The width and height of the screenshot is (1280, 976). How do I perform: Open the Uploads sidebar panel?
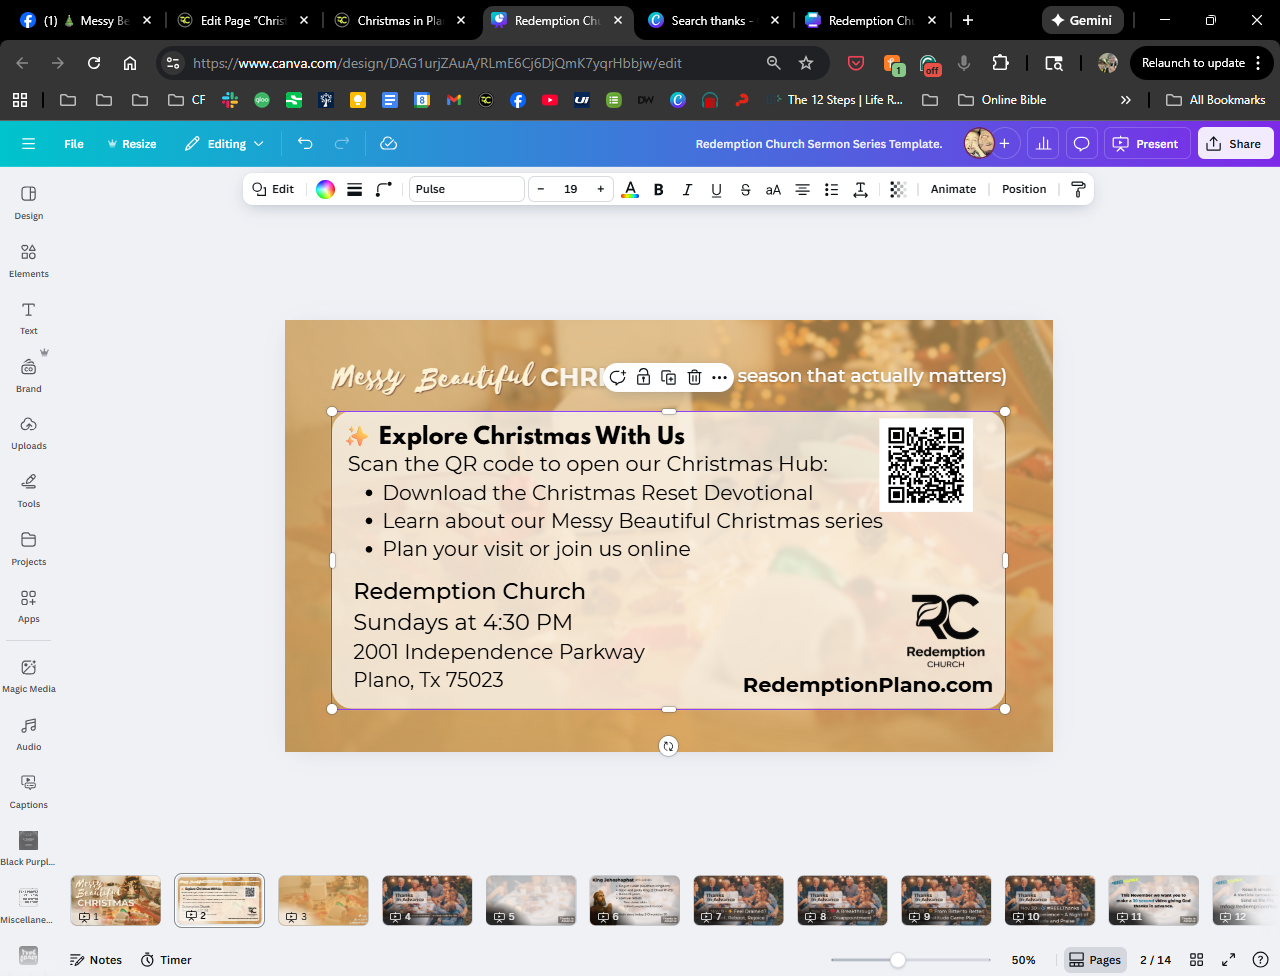pos(28,432)
